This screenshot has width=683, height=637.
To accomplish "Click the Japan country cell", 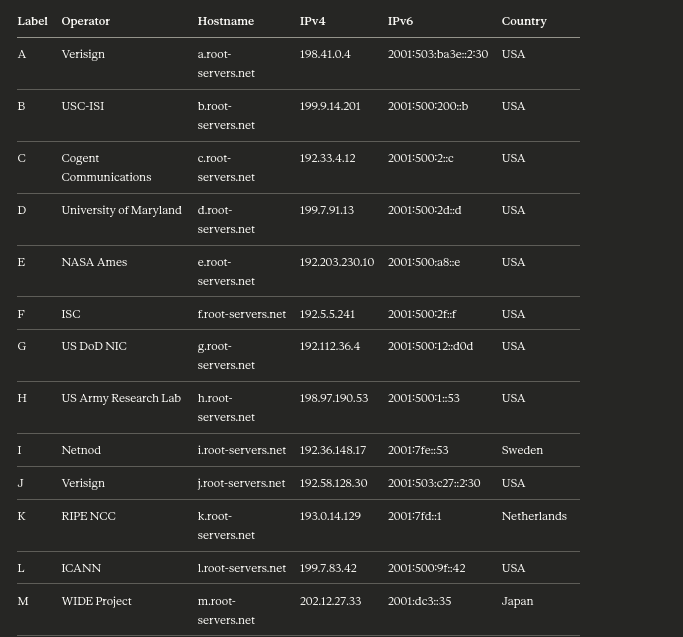I will point(517,601).
